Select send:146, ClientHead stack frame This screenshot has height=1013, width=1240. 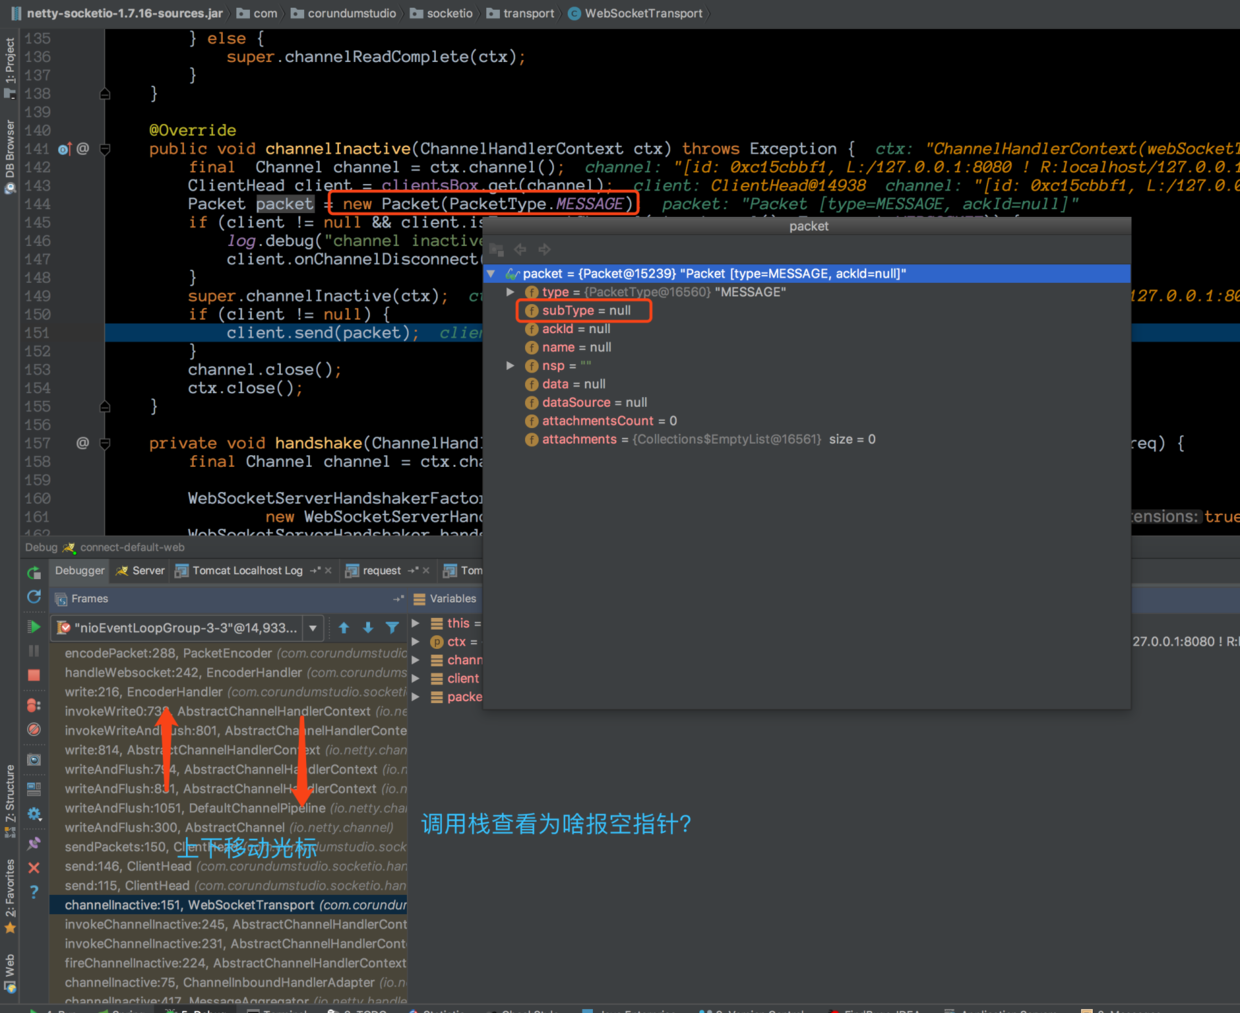point(229,866)
